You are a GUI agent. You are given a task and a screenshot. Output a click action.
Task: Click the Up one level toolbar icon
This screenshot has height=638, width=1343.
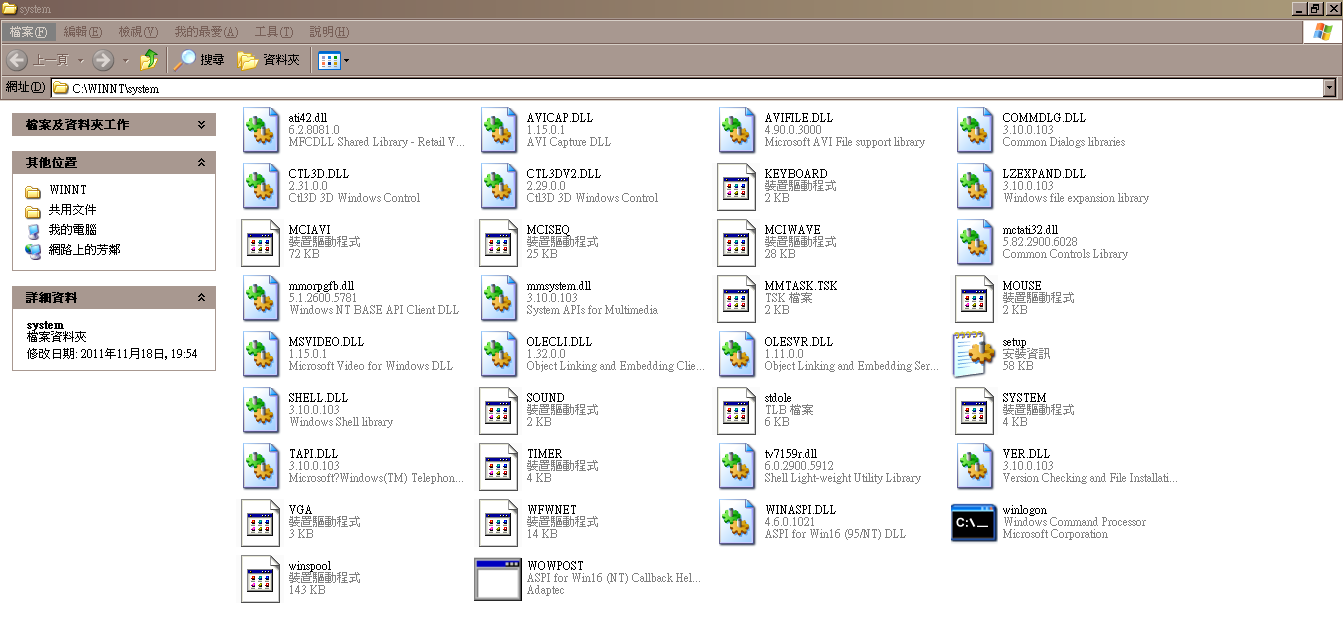[x=149, y=60]
